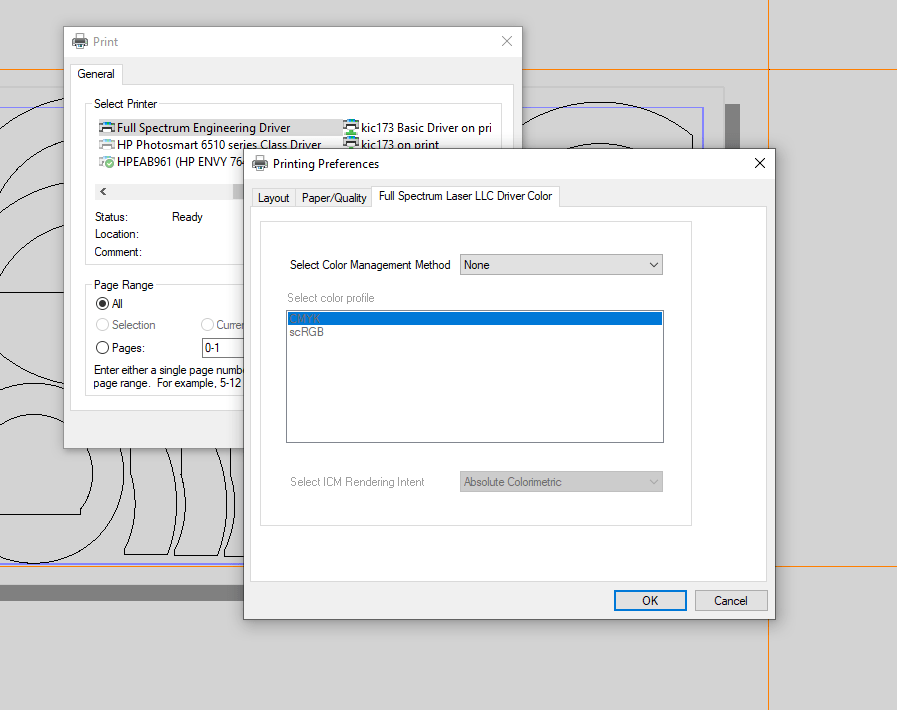Open Select Color Management Method dropdown
This screenshot has height=710, width=897.
click(561, 265)
